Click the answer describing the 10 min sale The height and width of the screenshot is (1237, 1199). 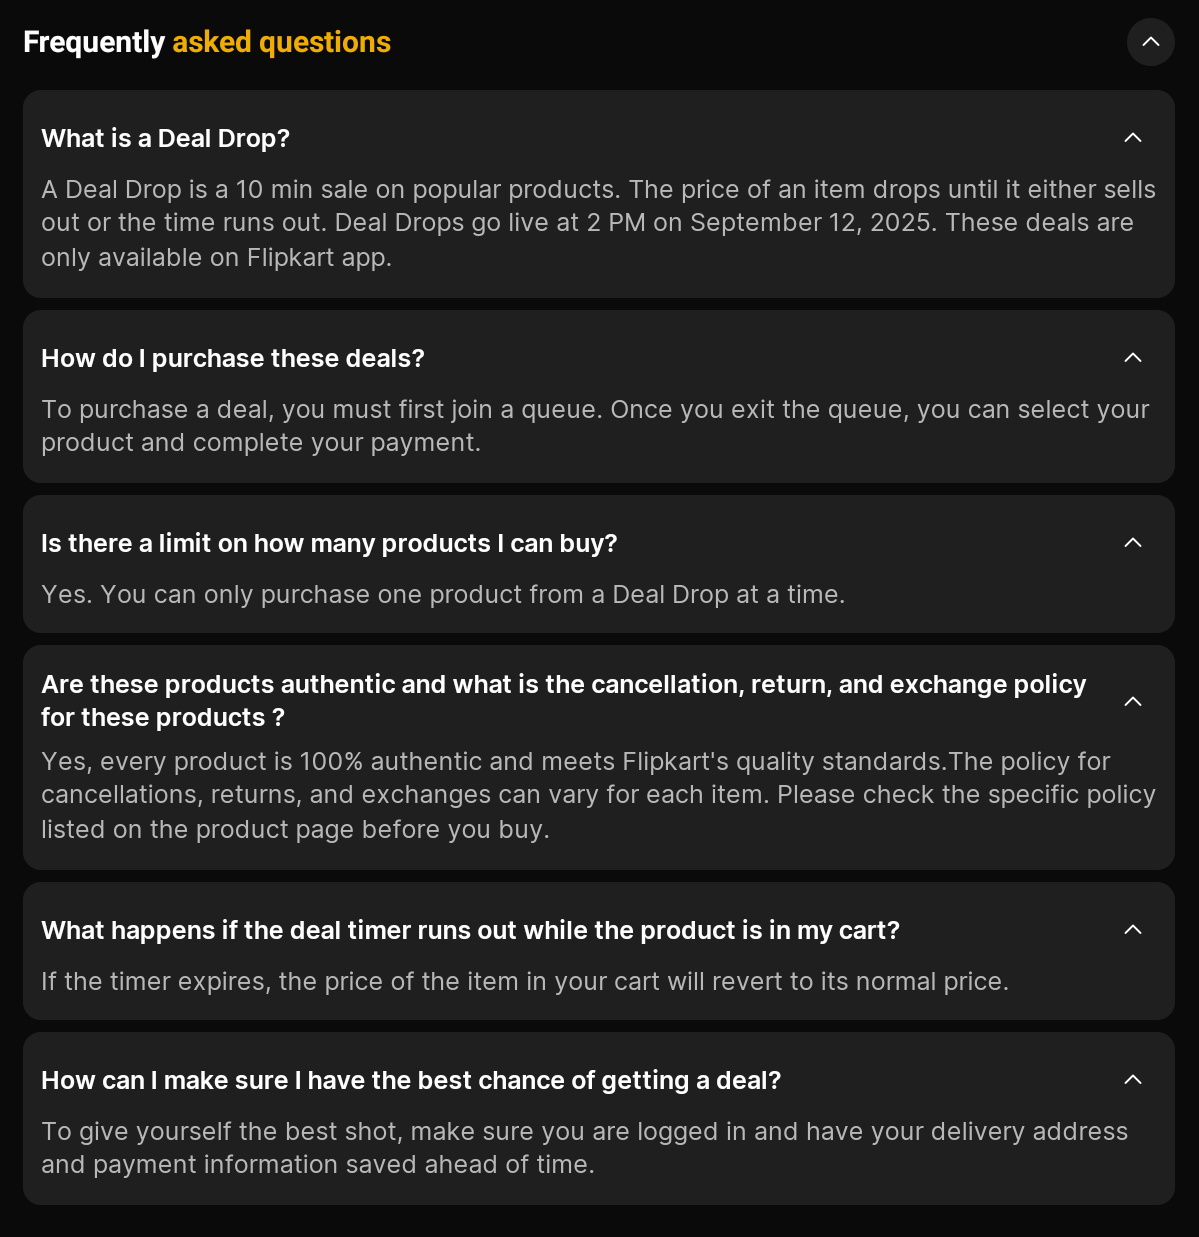[x=598, y=223]
